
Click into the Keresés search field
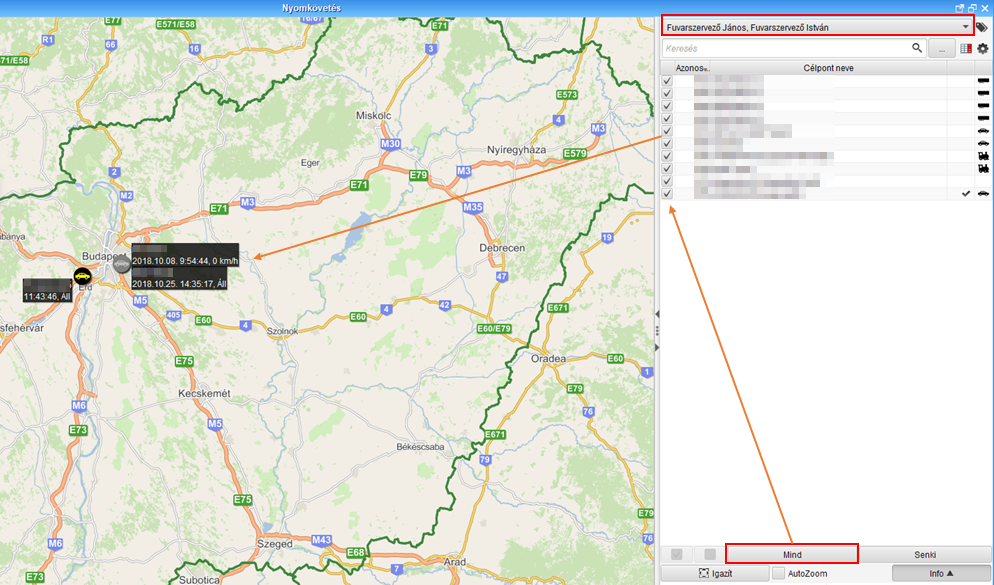[785, 48]
